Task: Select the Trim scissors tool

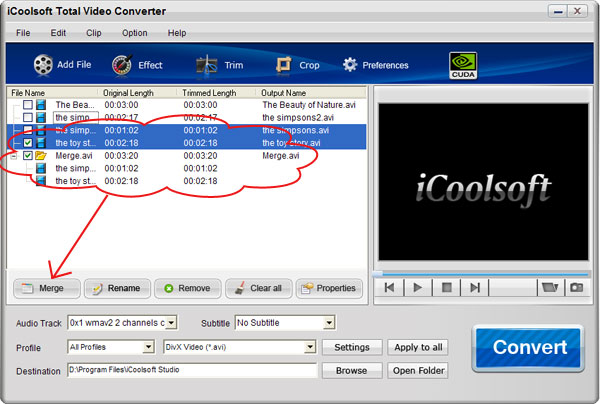Action: pyautogui.click(x=206, y=65)
